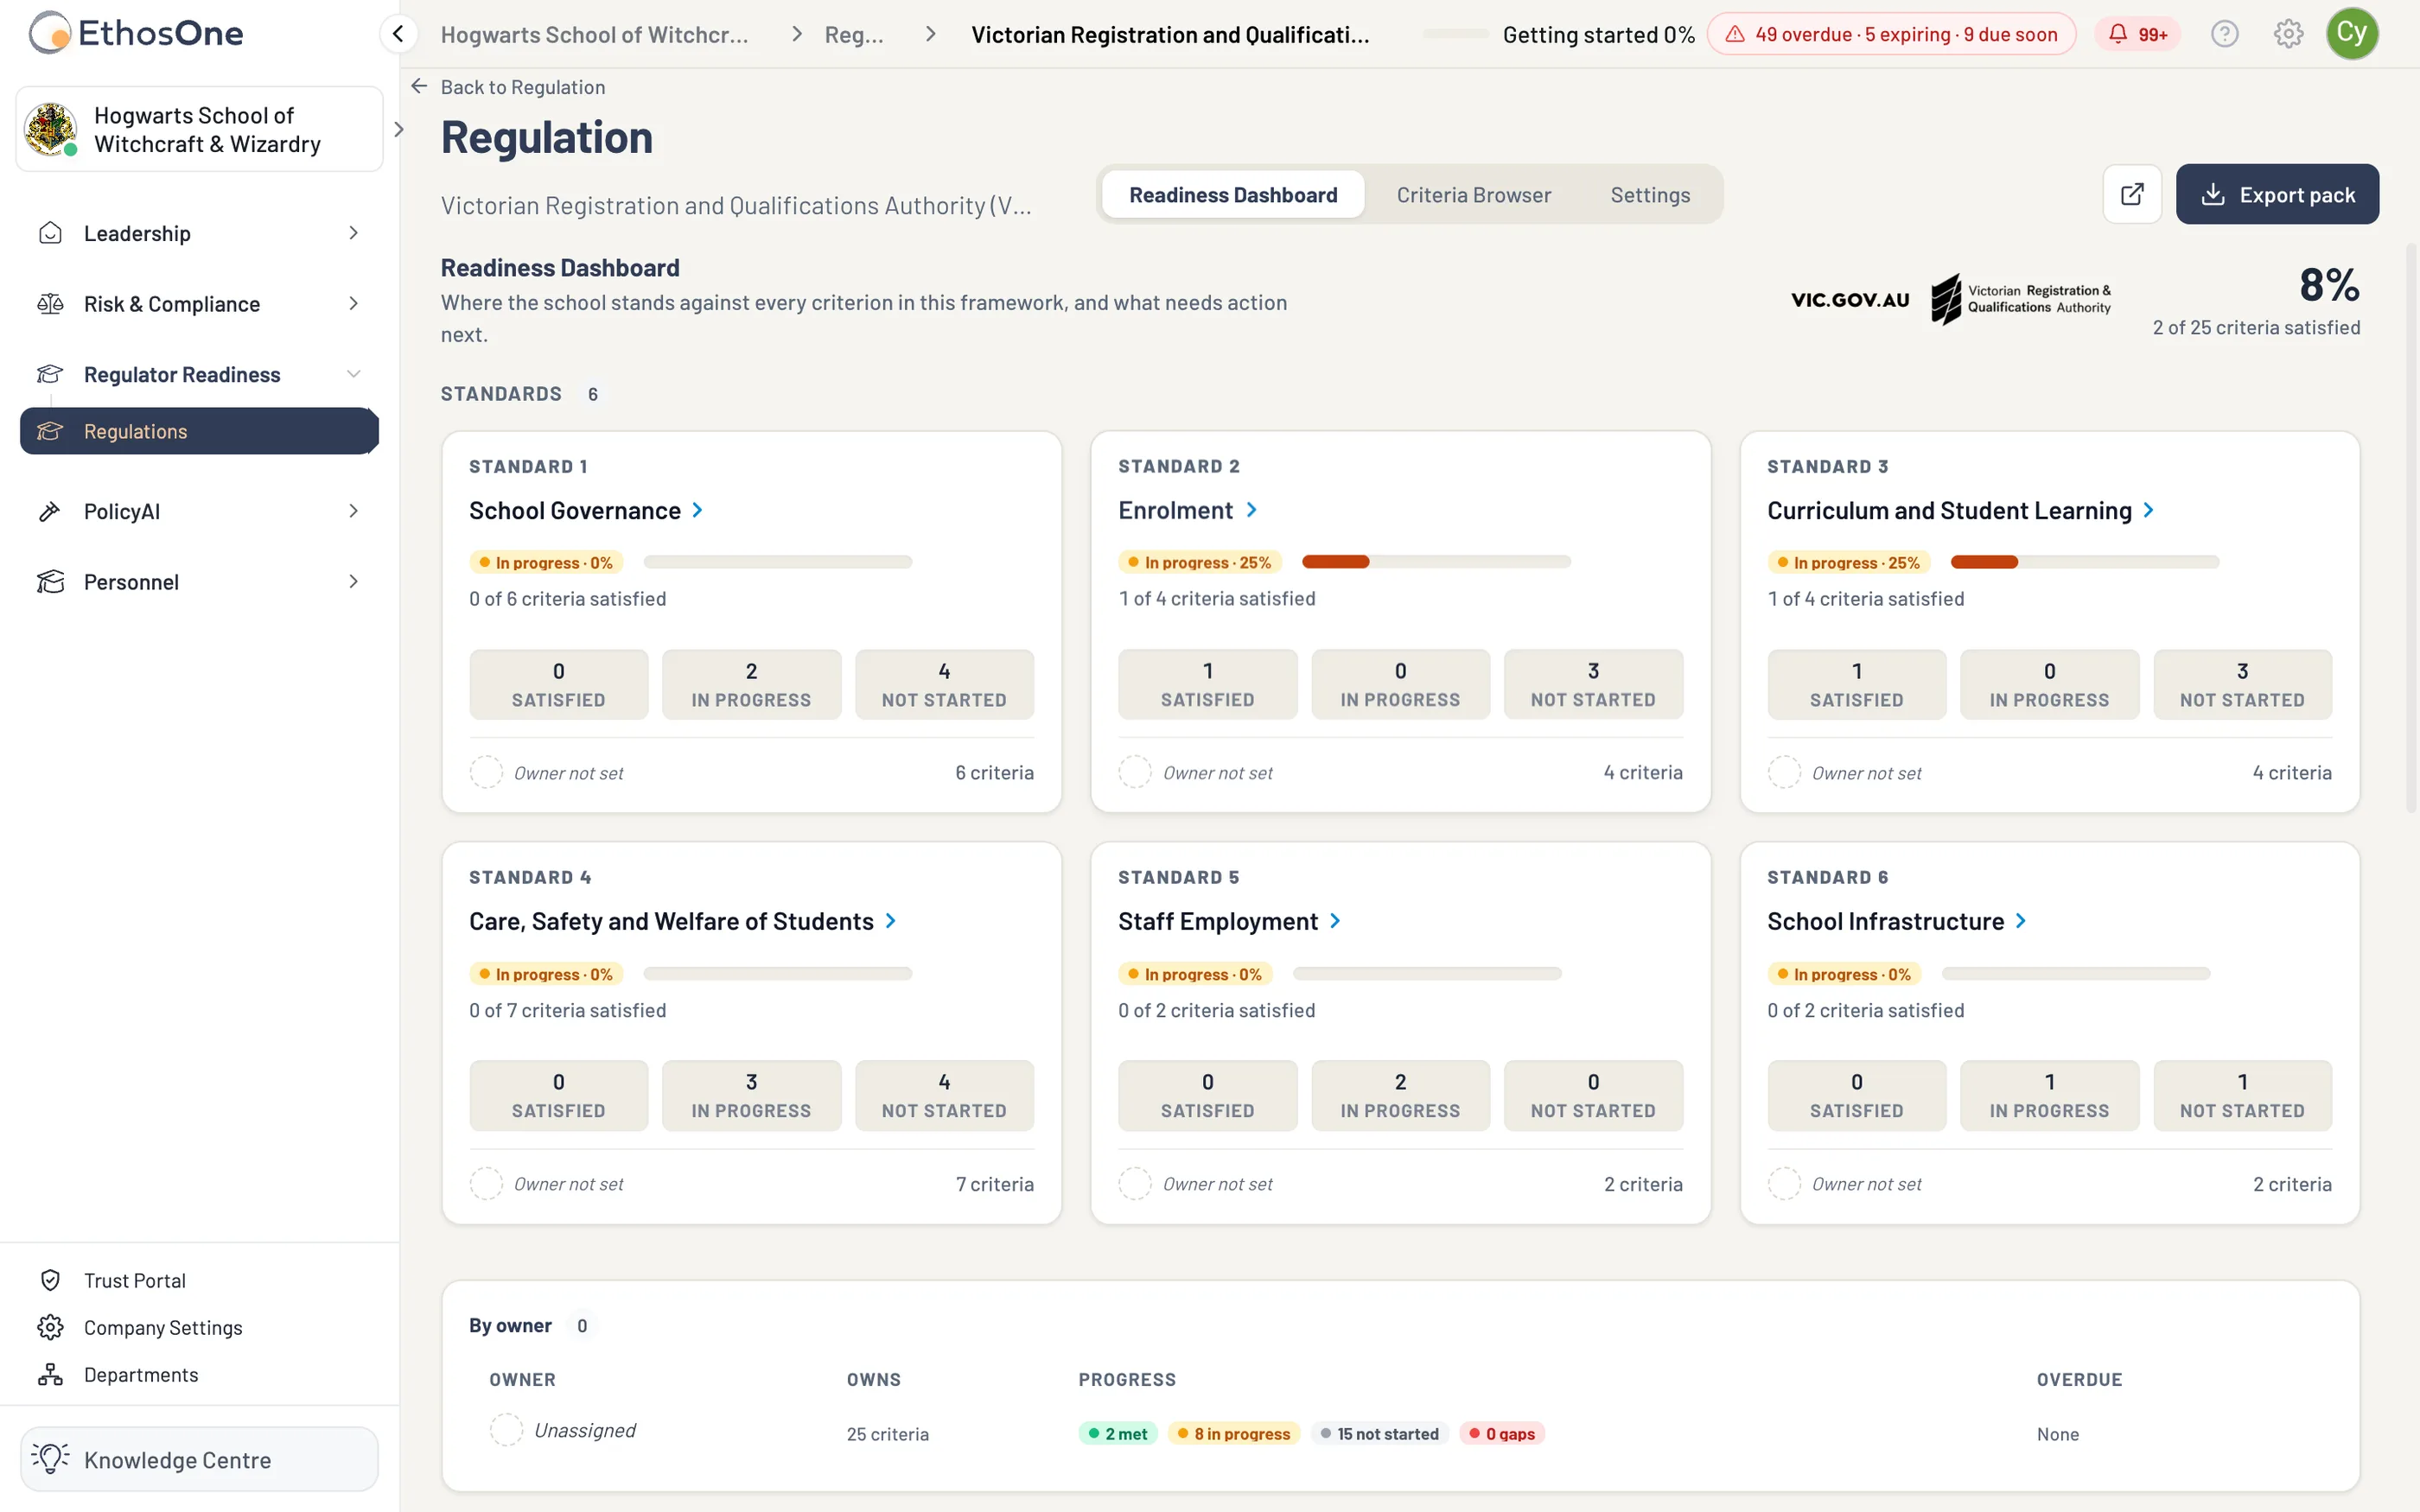Go Back to Regulation link

pos(523,87)
